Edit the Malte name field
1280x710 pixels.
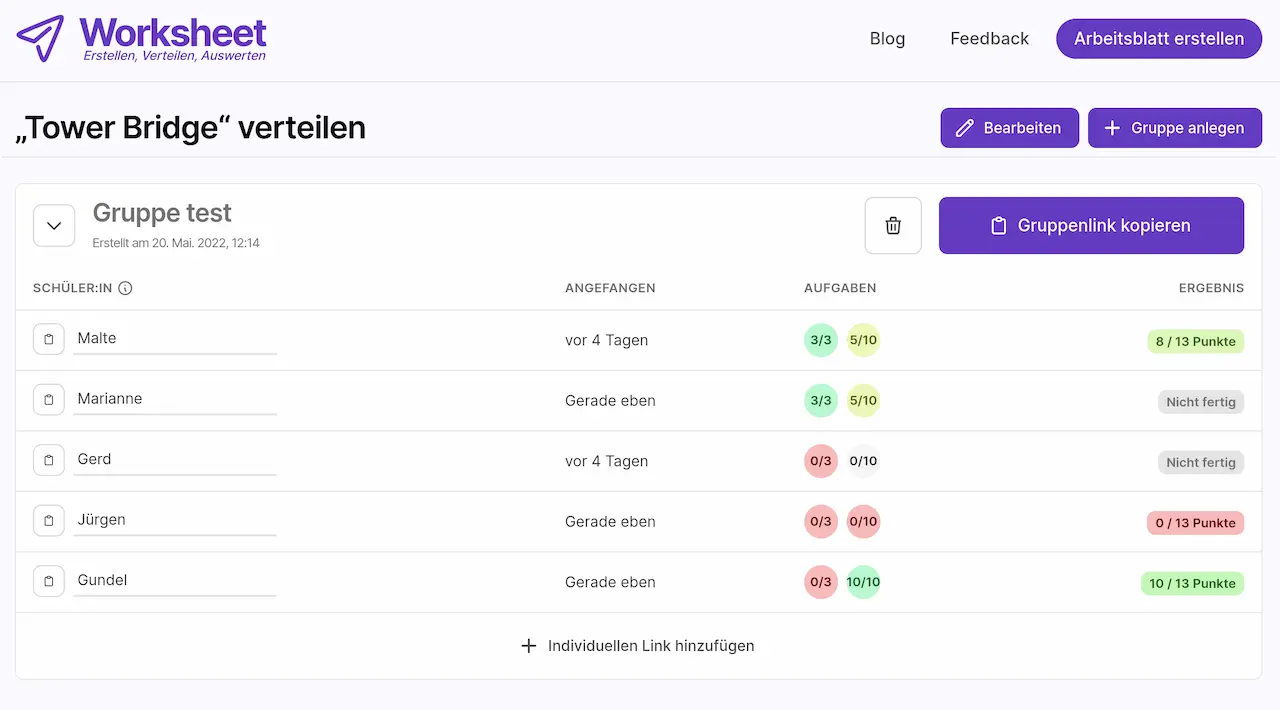(175, 339)
